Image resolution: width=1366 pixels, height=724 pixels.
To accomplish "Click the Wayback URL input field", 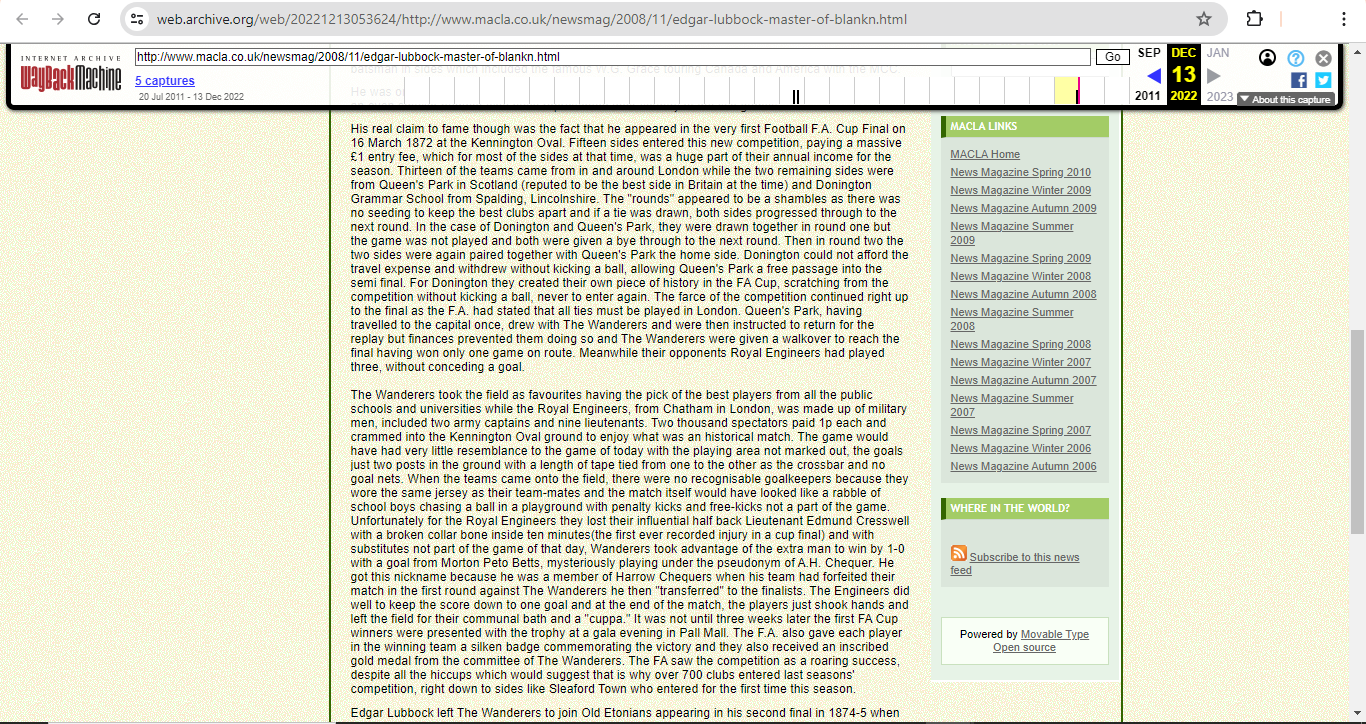I will click(613, 57).
